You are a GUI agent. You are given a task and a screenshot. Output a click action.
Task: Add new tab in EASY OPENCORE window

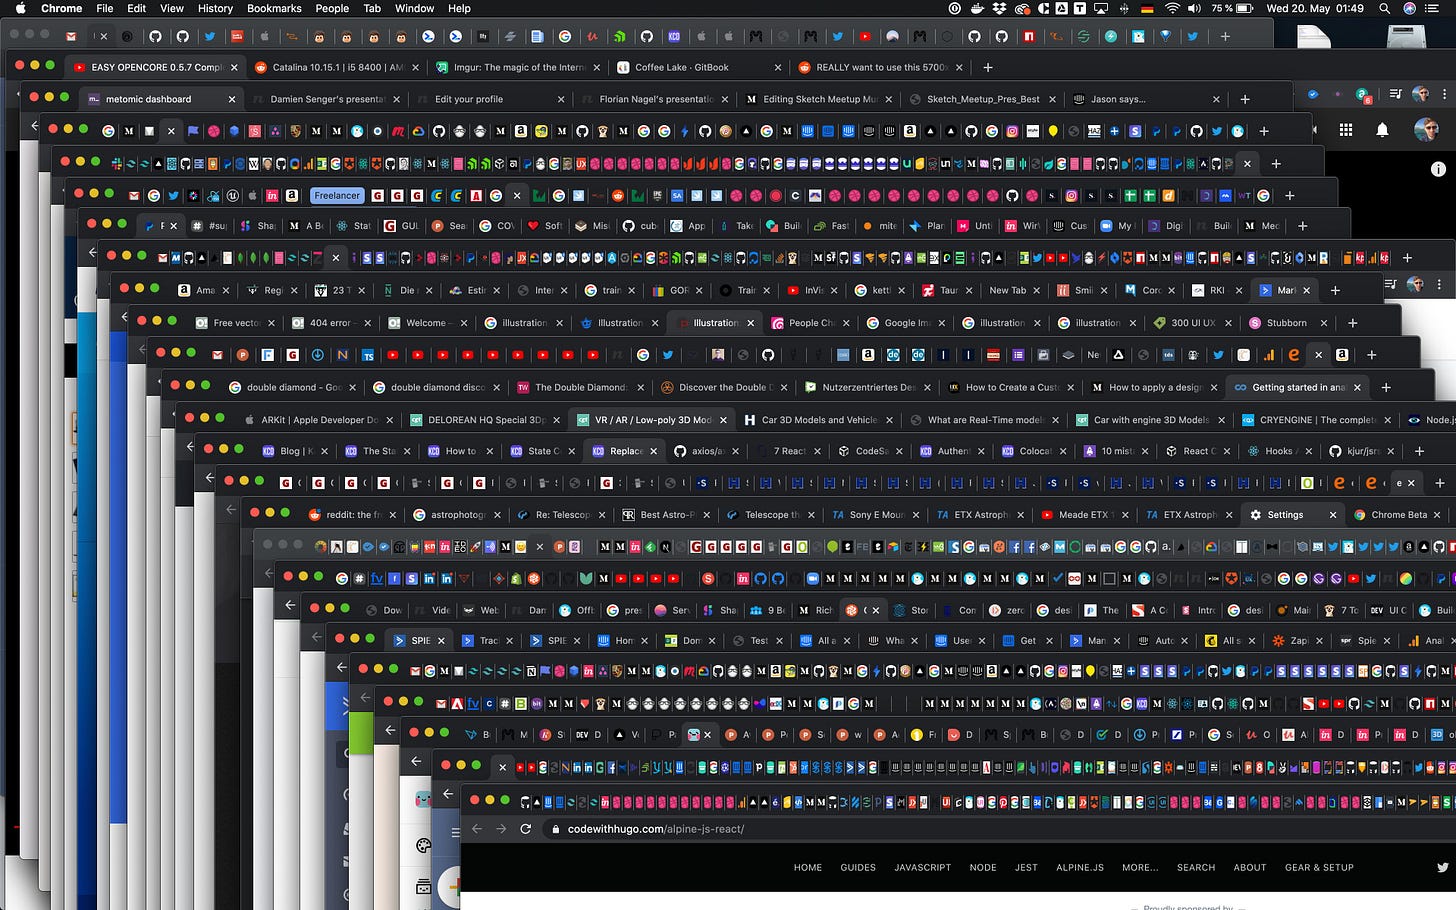click(x=988, y=67)
